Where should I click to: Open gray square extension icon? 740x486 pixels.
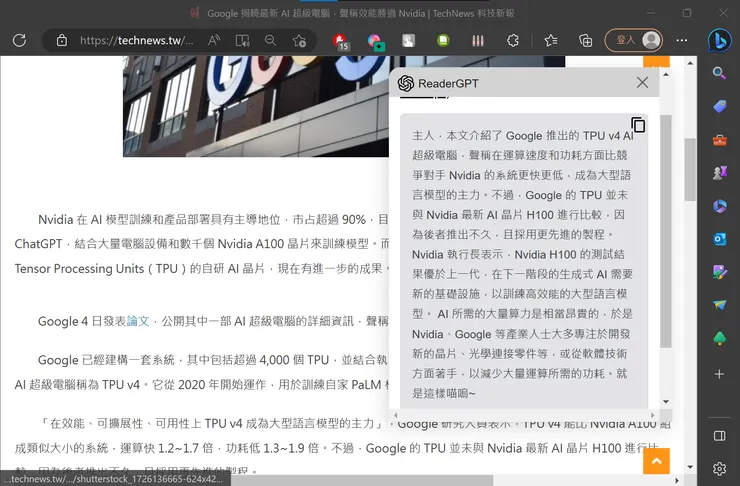[408, 41]
